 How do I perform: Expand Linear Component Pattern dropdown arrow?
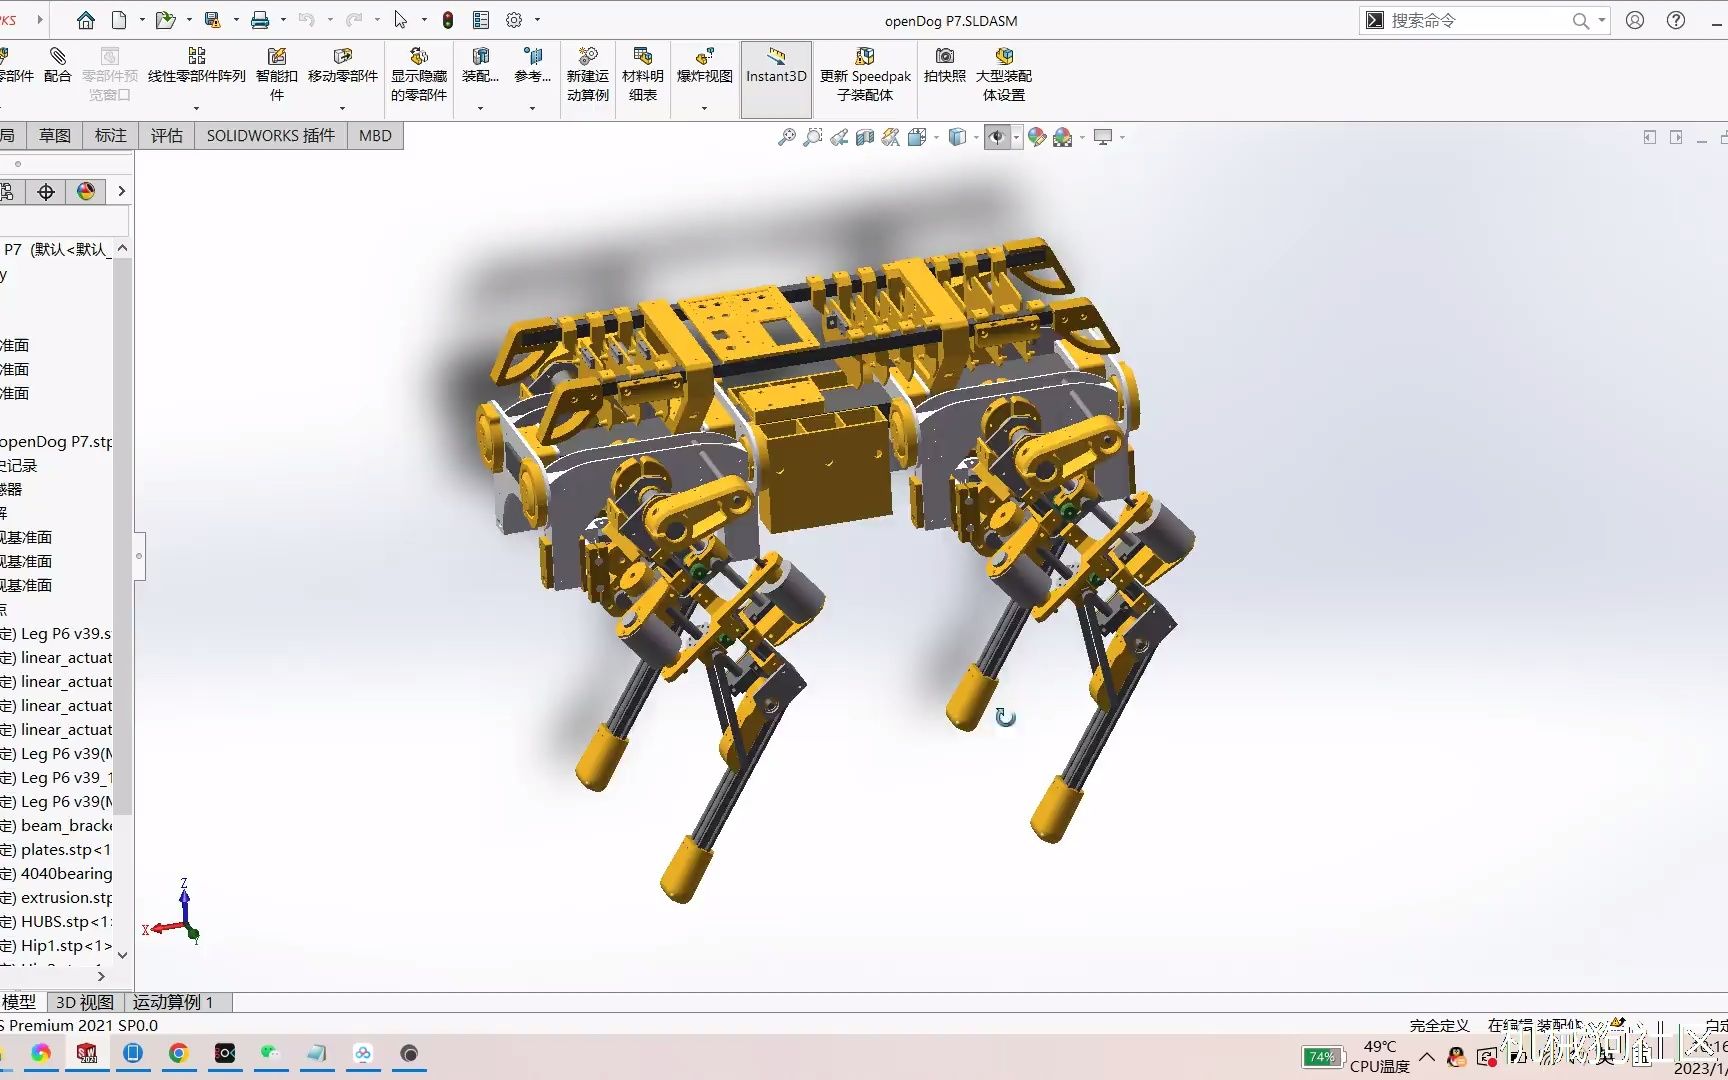[197, 108]
